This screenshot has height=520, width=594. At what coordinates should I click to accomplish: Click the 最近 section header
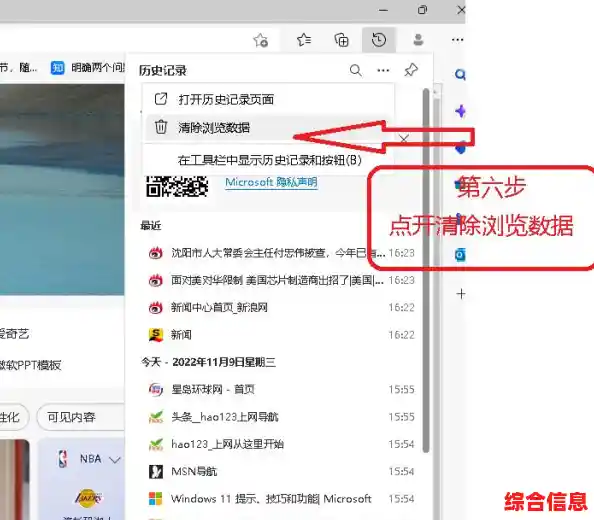[151, 226]
